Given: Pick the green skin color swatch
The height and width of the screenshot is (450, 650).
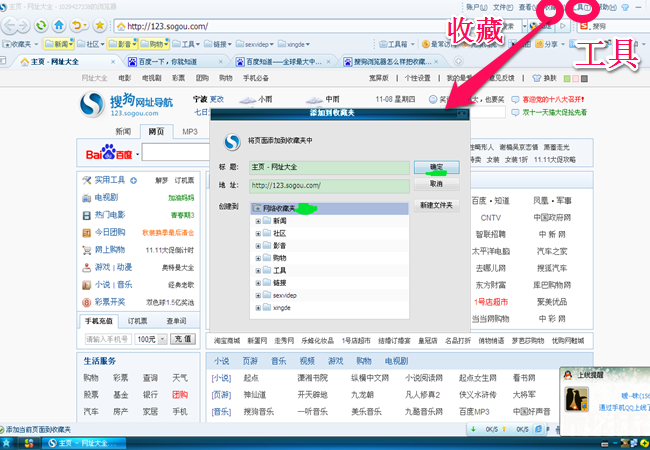Looking at the screenshot, I should point(568,78).
